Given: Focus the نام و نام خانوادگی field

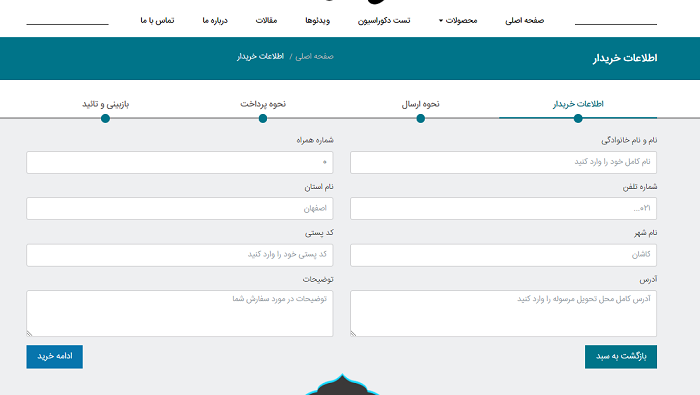Looking at the screenshot, I should point(504,162).
